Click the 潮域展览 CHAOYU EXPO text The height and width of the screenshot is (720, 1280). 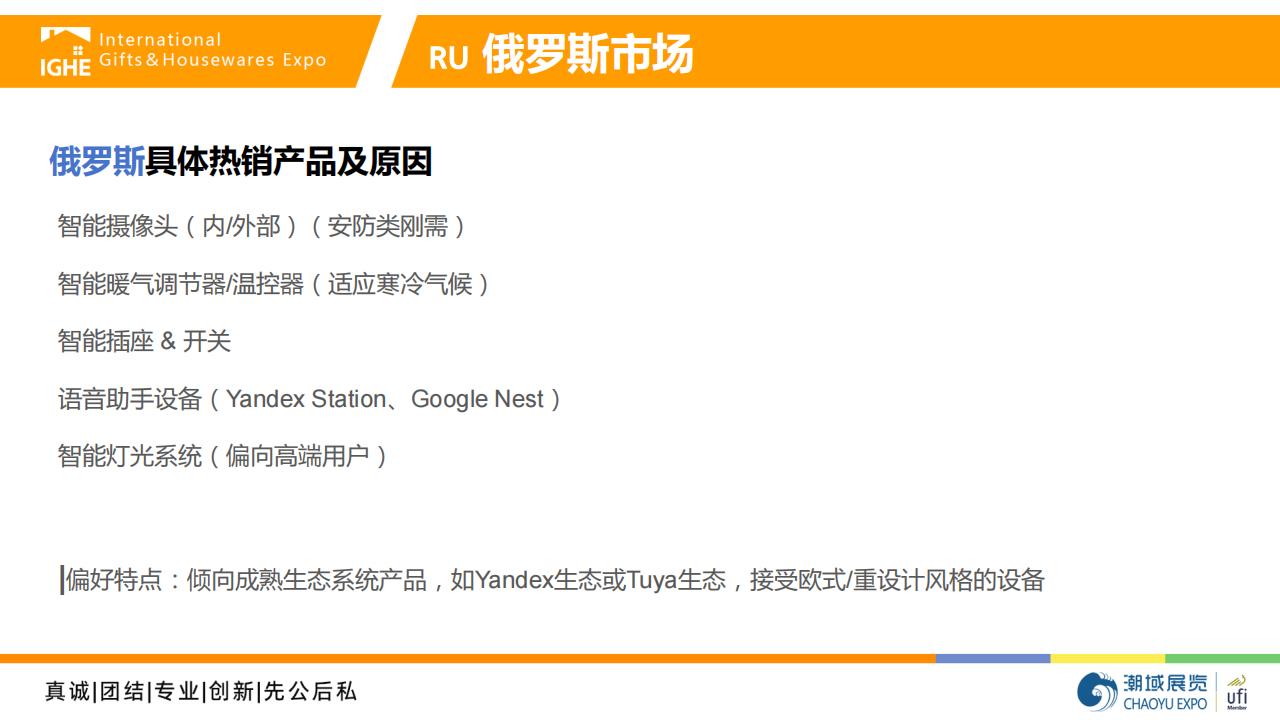[x=1166, y=691]
